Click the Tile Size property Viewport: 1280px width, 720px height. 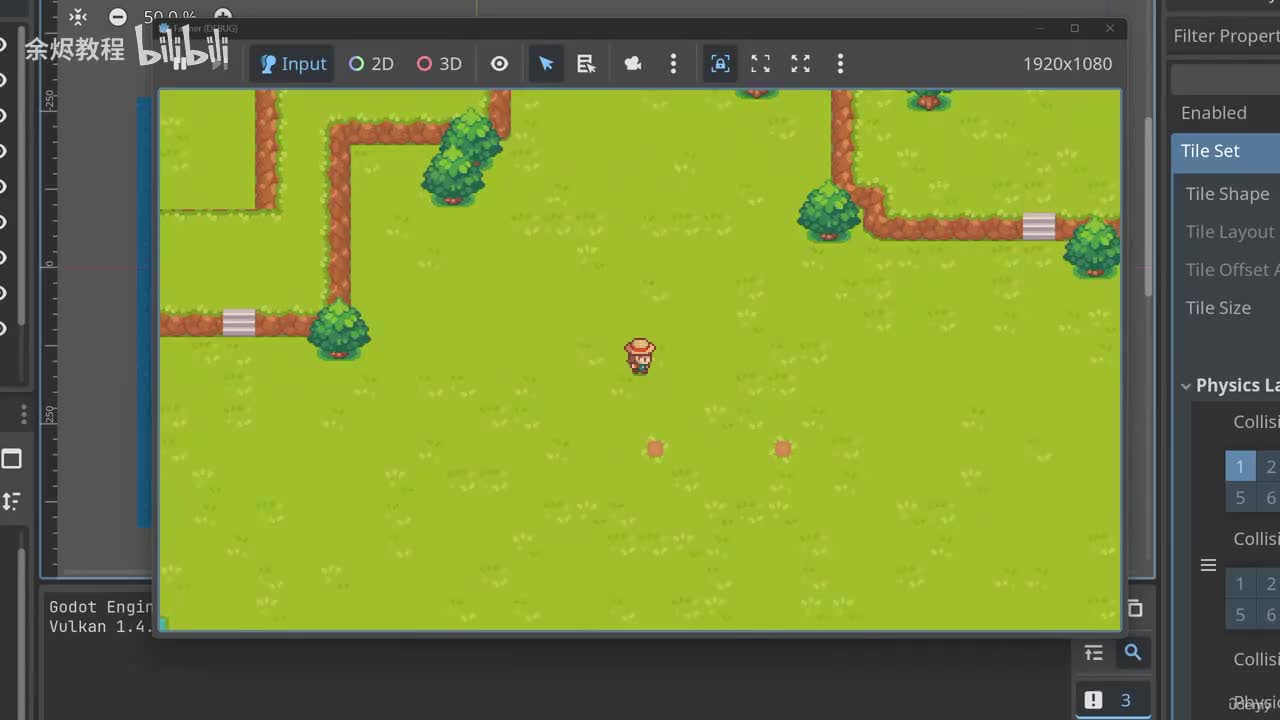(1218, 308)
